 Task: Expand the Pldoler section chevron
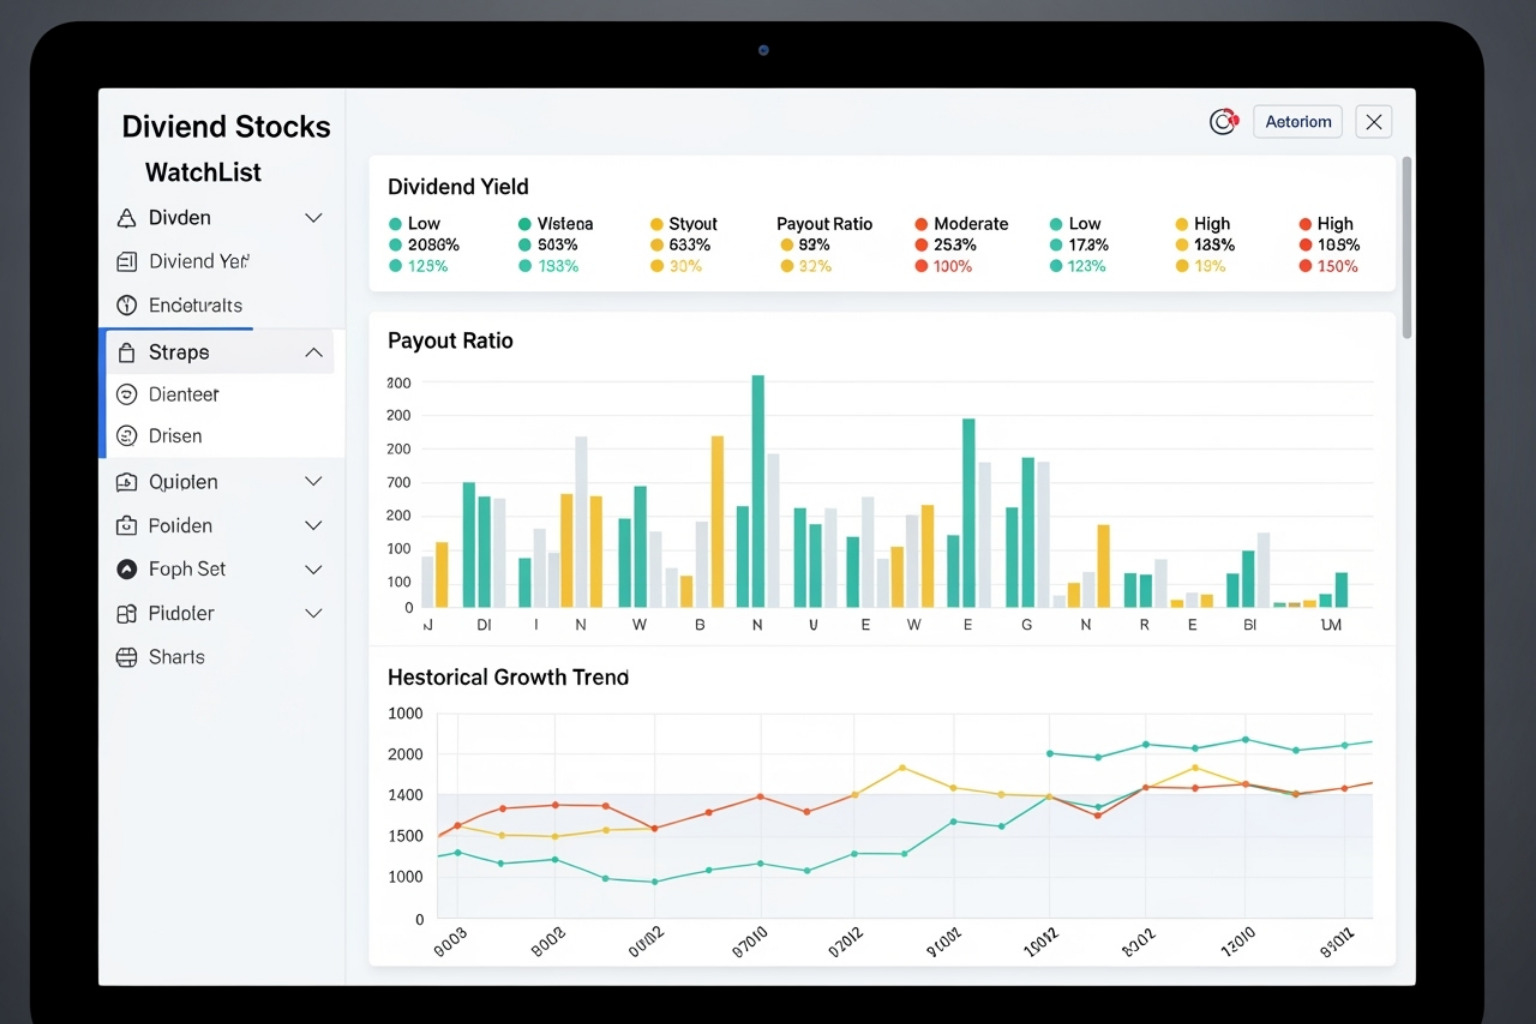pos(313,614)
